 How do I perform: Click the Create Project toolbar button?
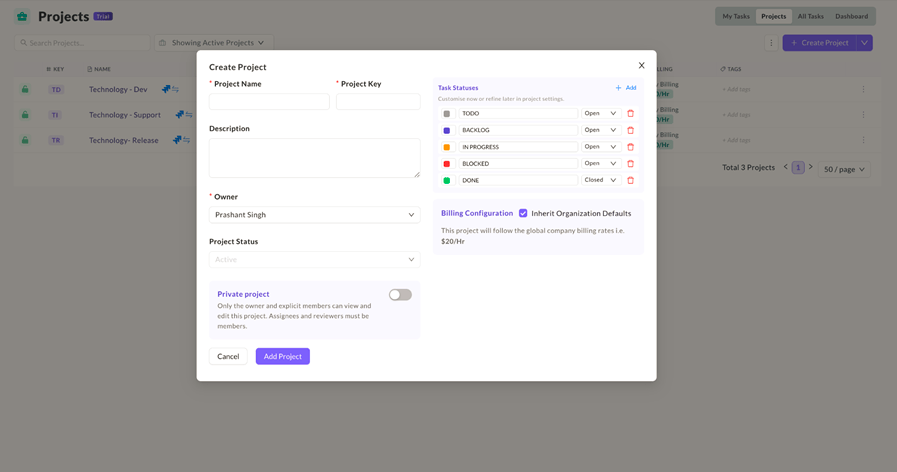click(x=819, y=43)
